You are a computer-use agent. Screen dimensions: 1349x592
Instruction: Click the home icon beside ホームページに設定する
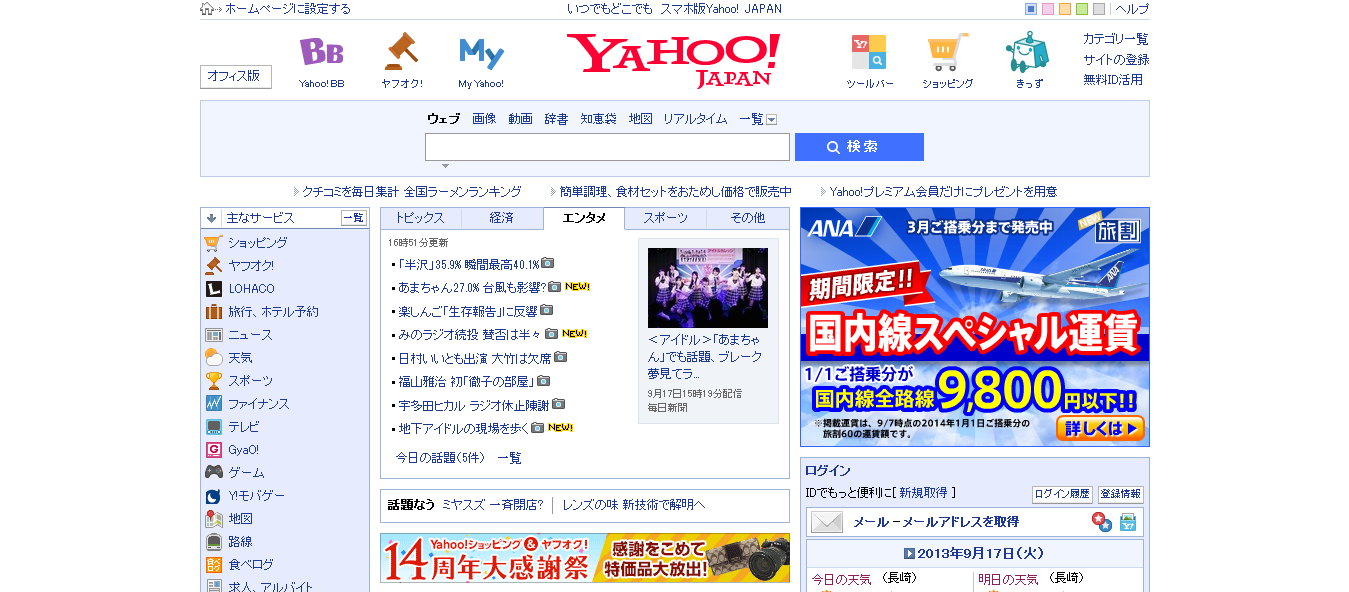coord(206,9)
